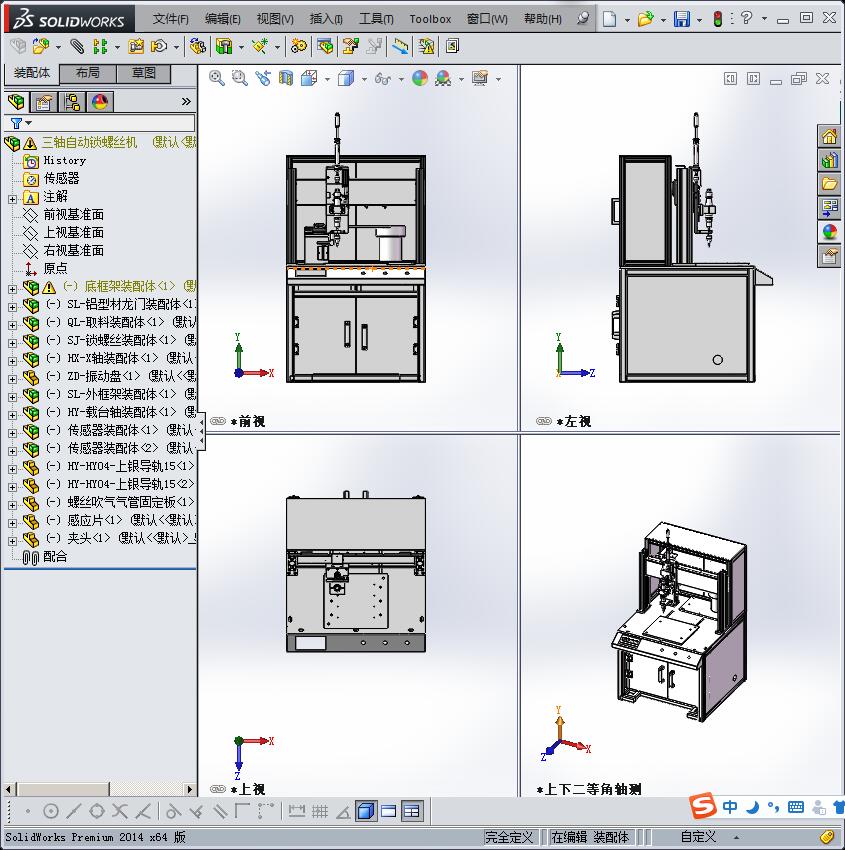This screenshot has height=850, width=845.
Task: Open the PropertyManager tab icon
Action: tap(43, 101)
